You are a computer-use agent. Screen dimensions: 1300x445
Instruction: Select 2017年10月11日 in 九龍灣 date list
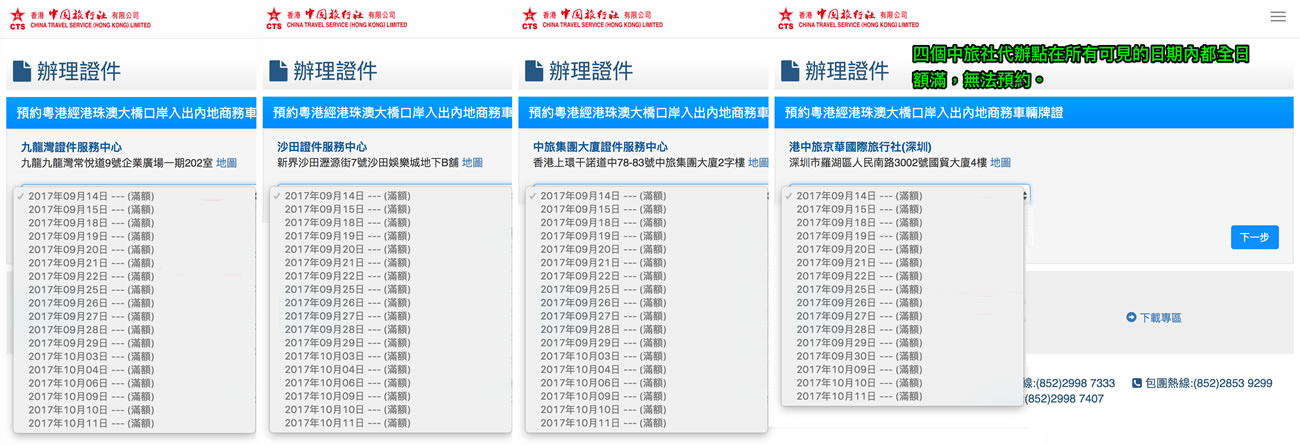pos(135,424)
